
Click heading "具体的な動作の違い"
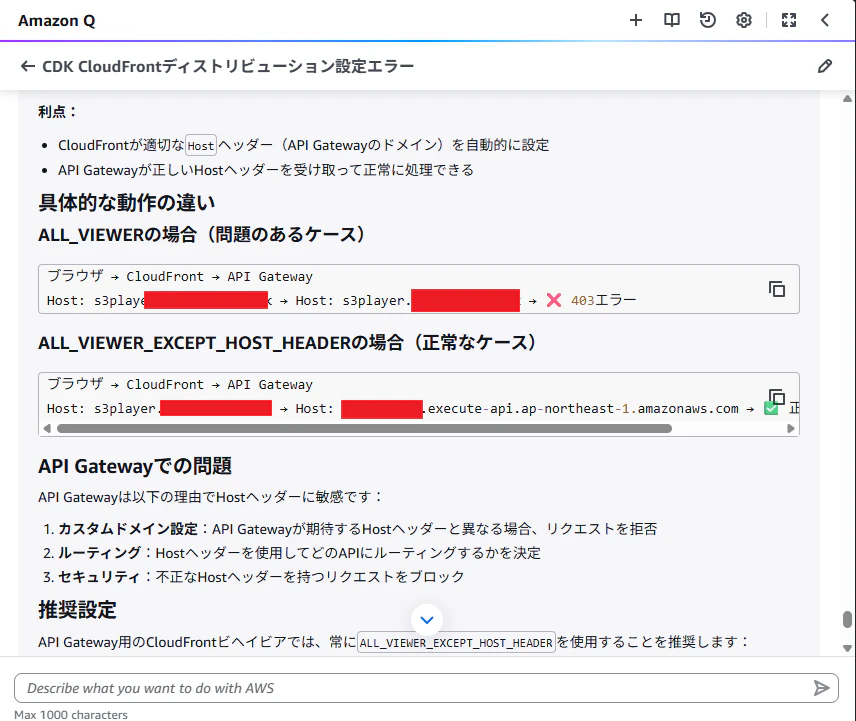pyautogui.click(x=127, y=202)
